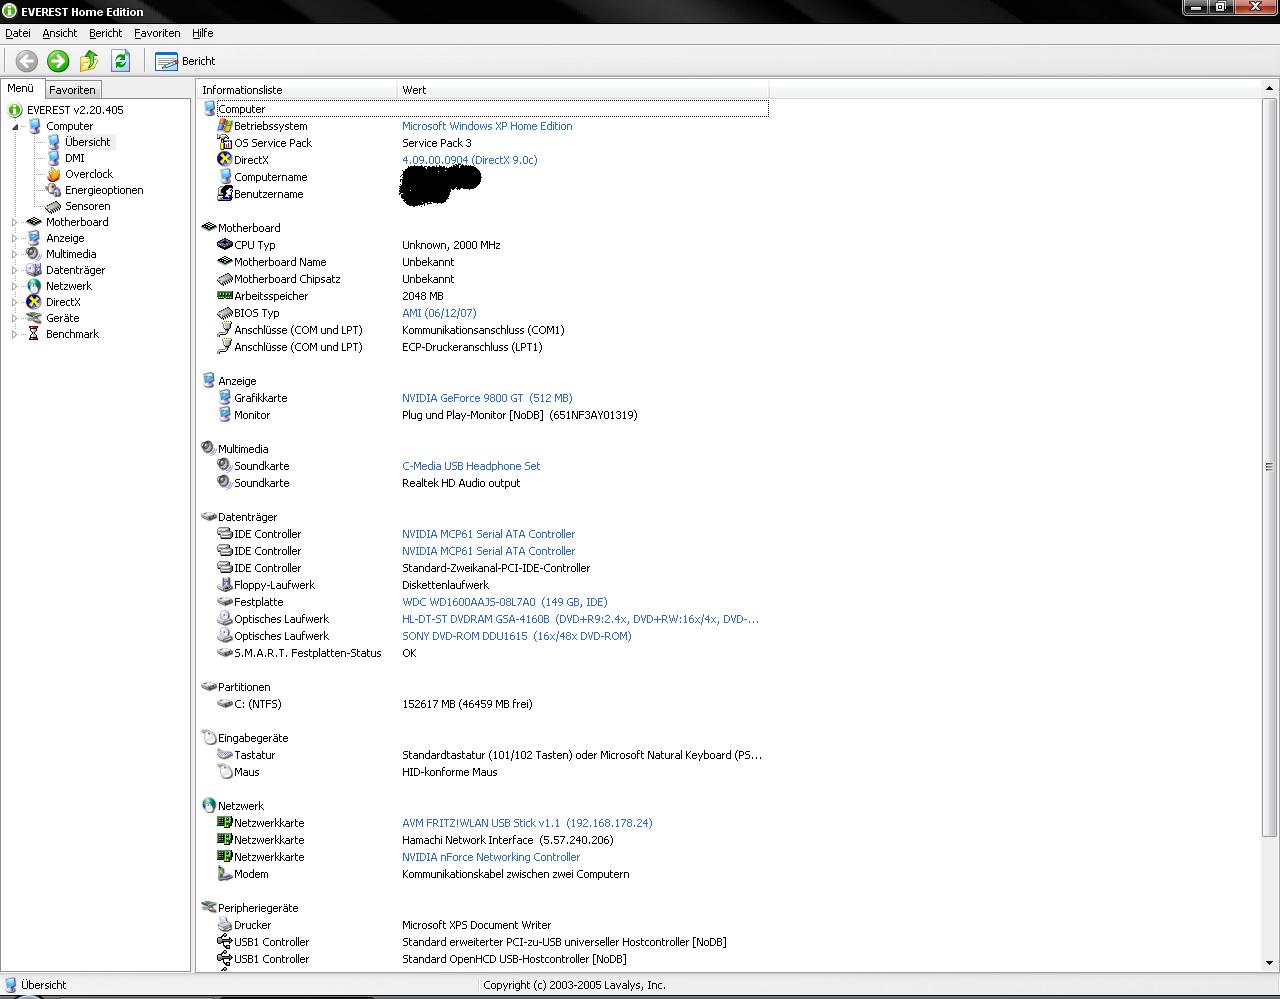Click the DirectX icon in the tree
Screen dimensions: 1280x999
pos(34,302)
